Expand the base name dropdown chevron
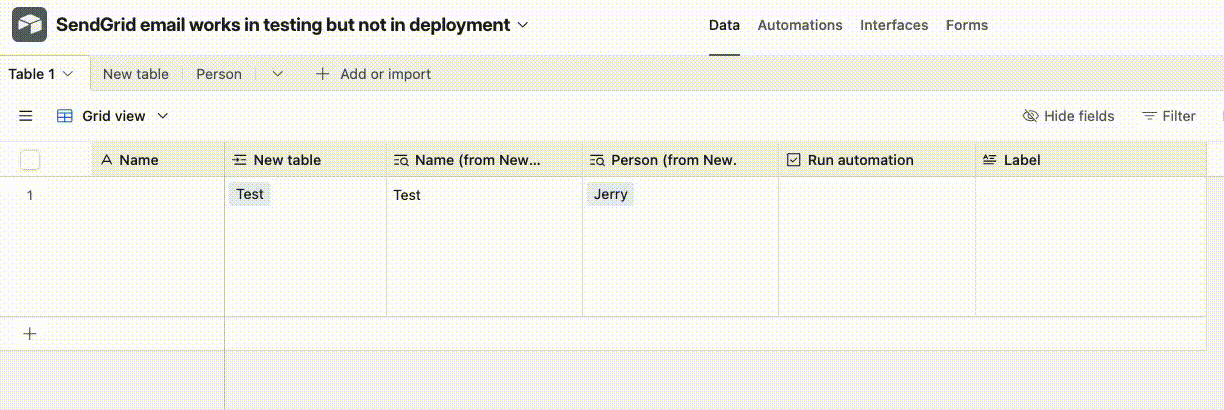The height and width of the screenshot is (410, 1224). click(x=522, y=25)
